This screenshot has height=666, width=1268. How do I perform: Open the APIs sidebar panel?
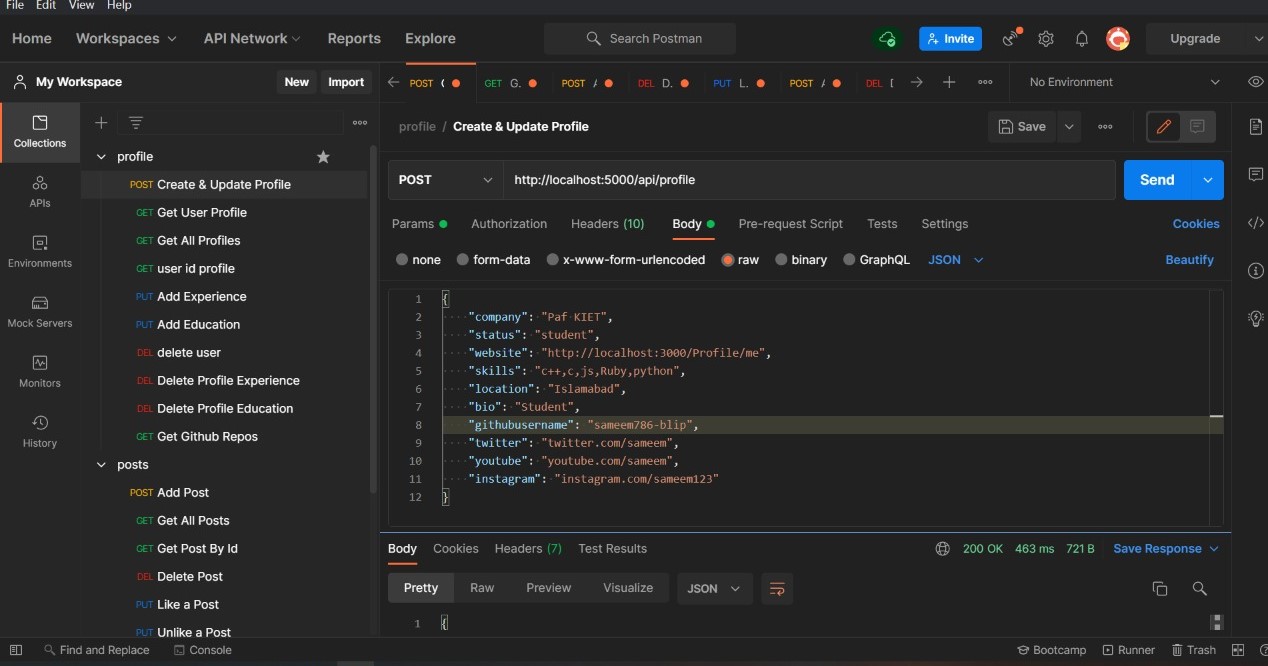(x=40, y=191)
